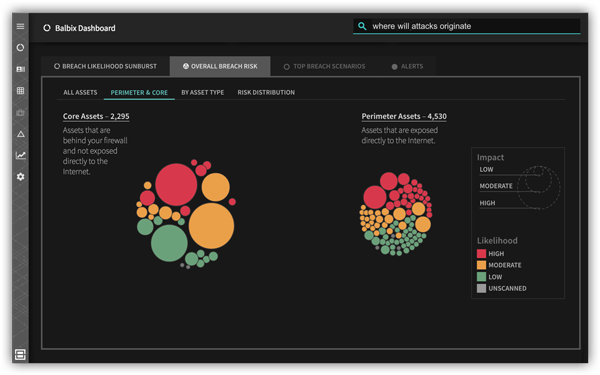The height and width of the screenshot is (375, 600).
Task: Switch to Breach Likelihood Sunburst tab
Action: (x=105, y=67)
